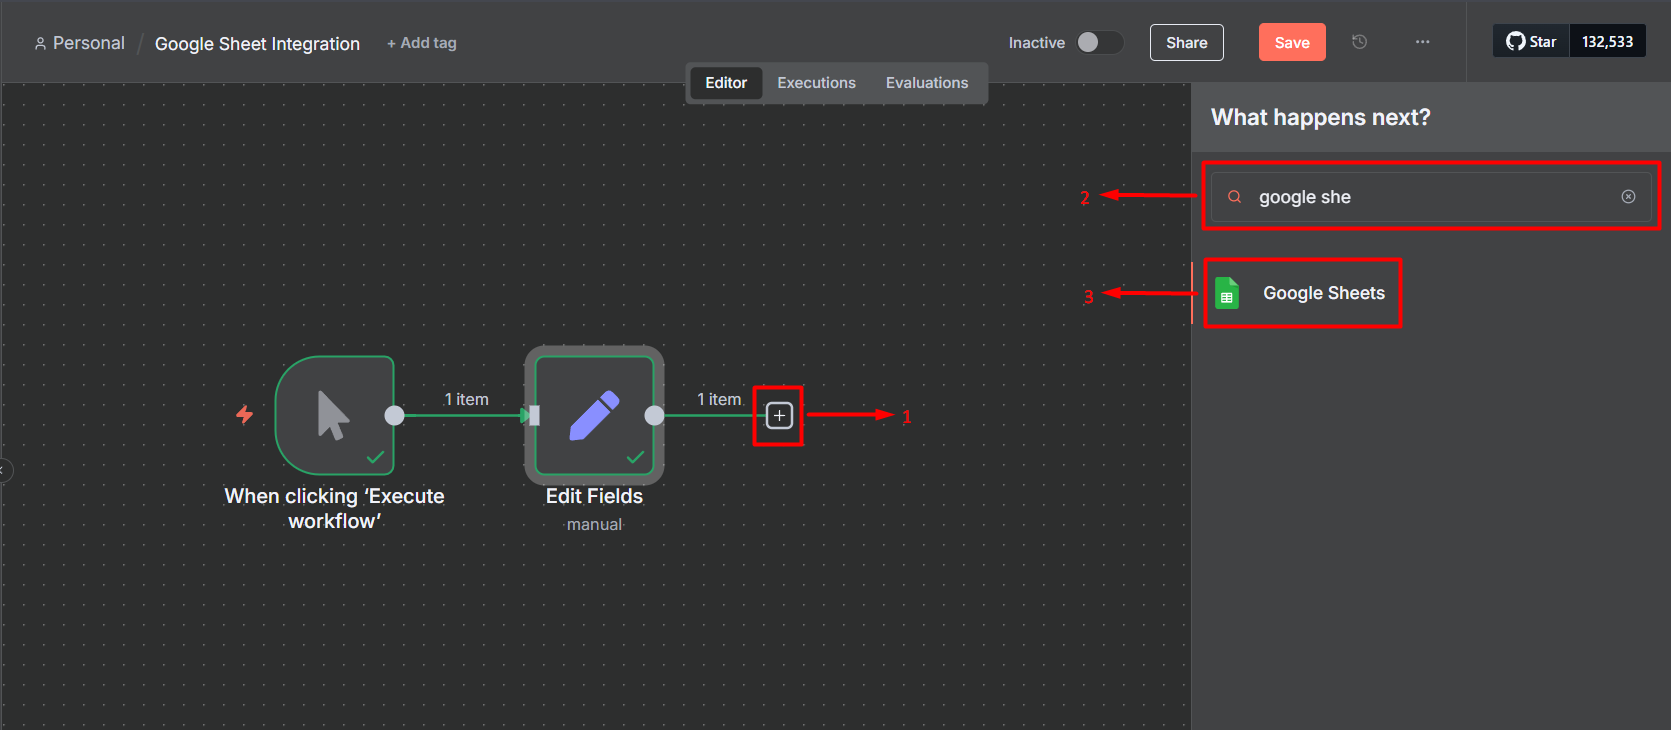This screenshot has width=1671, height=730.
Task: Click the green checkmark on trigger node
Action: [x=375, y=457]
